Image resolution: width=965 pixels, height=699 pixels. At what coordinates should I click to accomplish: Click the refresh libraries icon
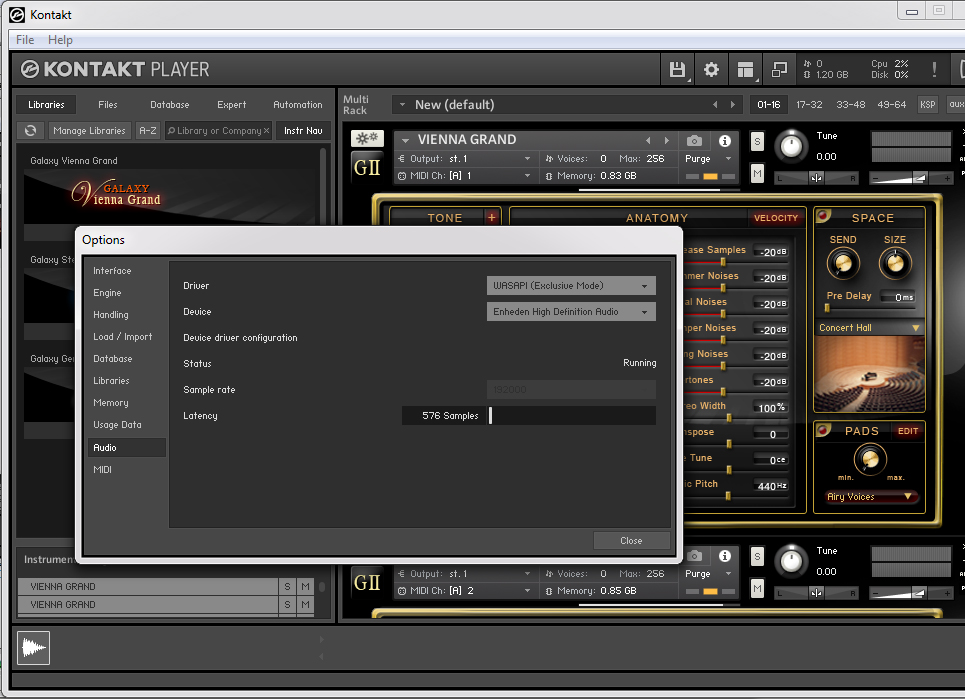(x=31, y=130)
